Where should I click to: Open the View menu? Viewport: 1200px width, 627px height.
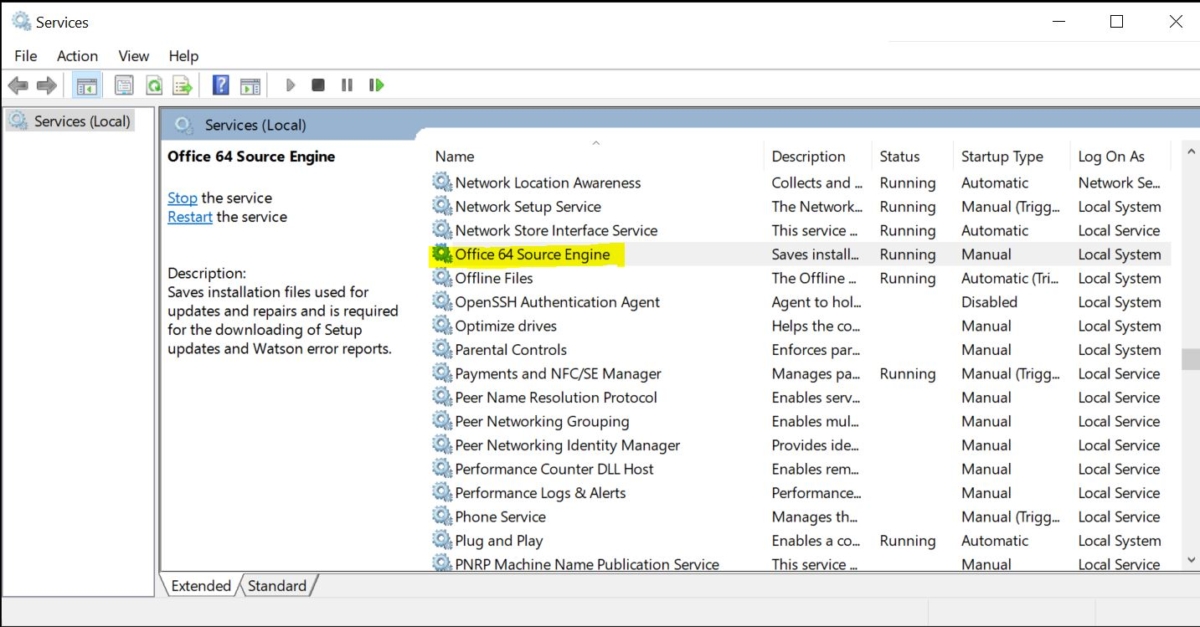point(133,56)
